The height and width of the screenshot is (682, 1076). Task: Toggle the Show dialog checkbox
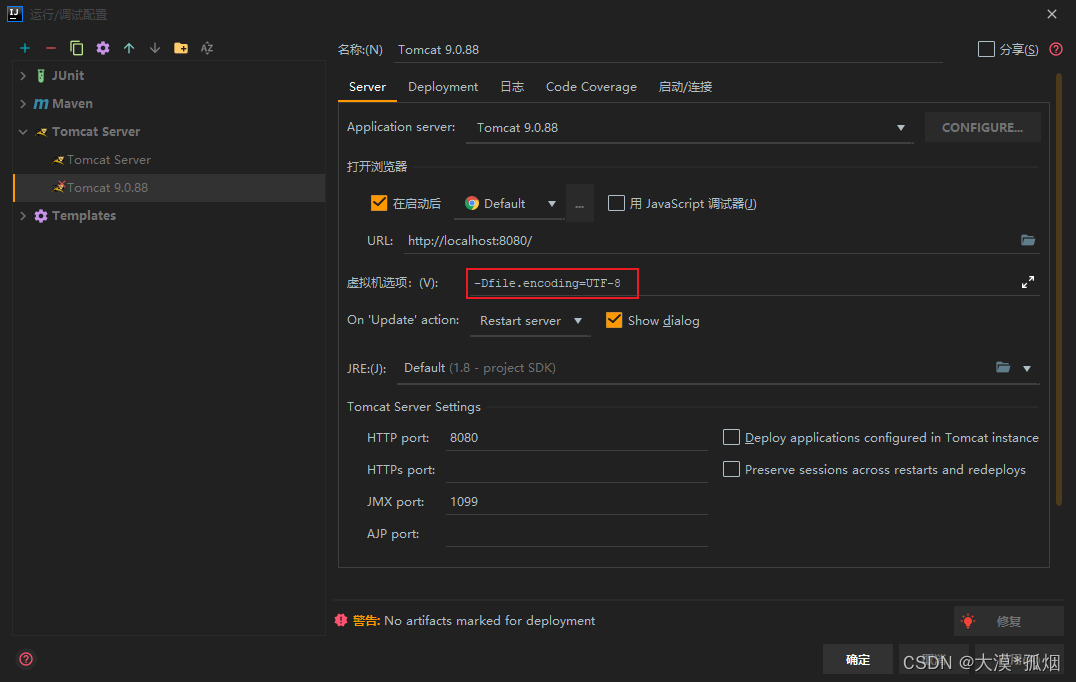[614, 320]
